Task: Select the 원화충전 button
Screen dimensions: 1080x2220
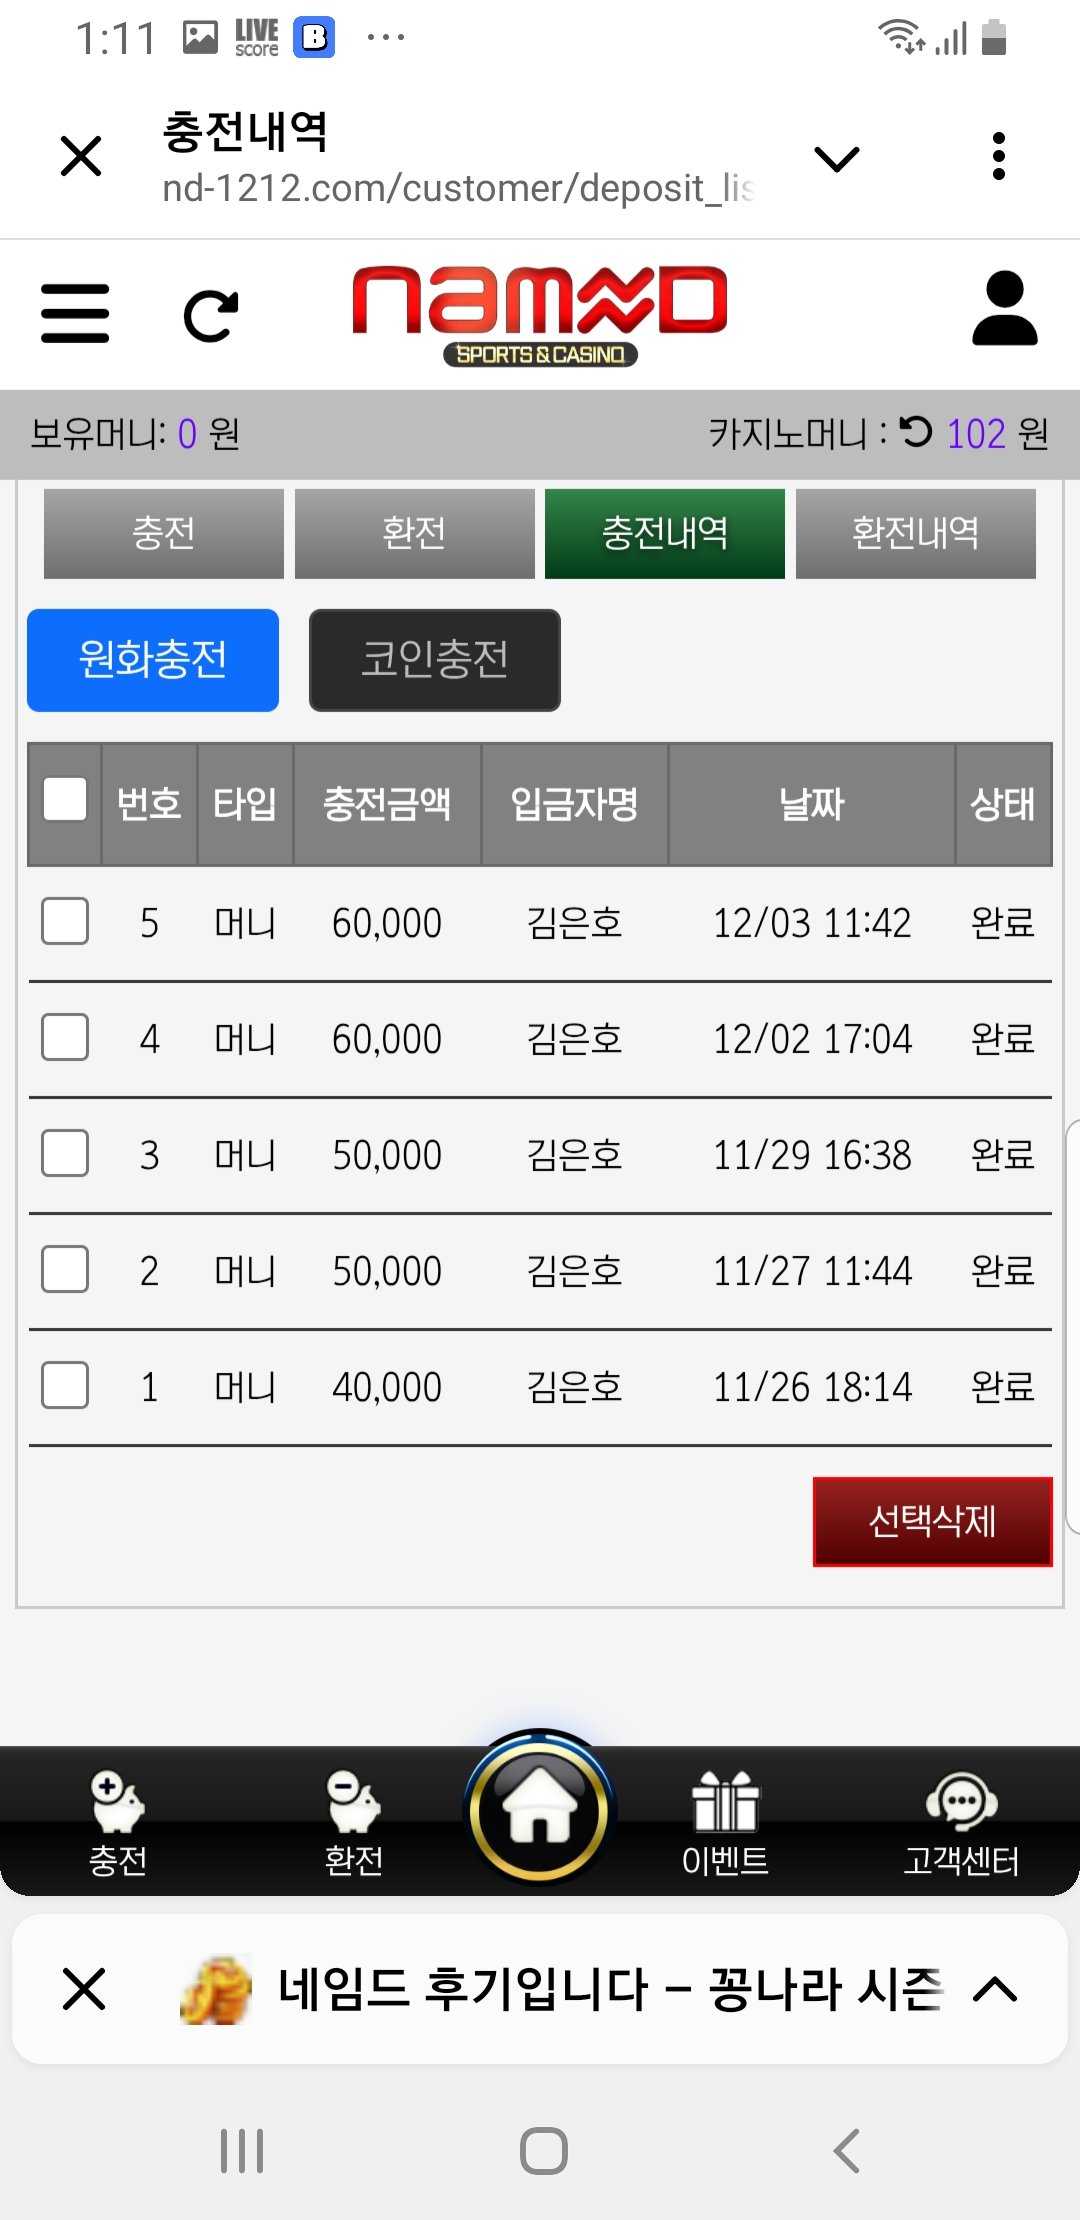Action: click(x=153, y=660)
